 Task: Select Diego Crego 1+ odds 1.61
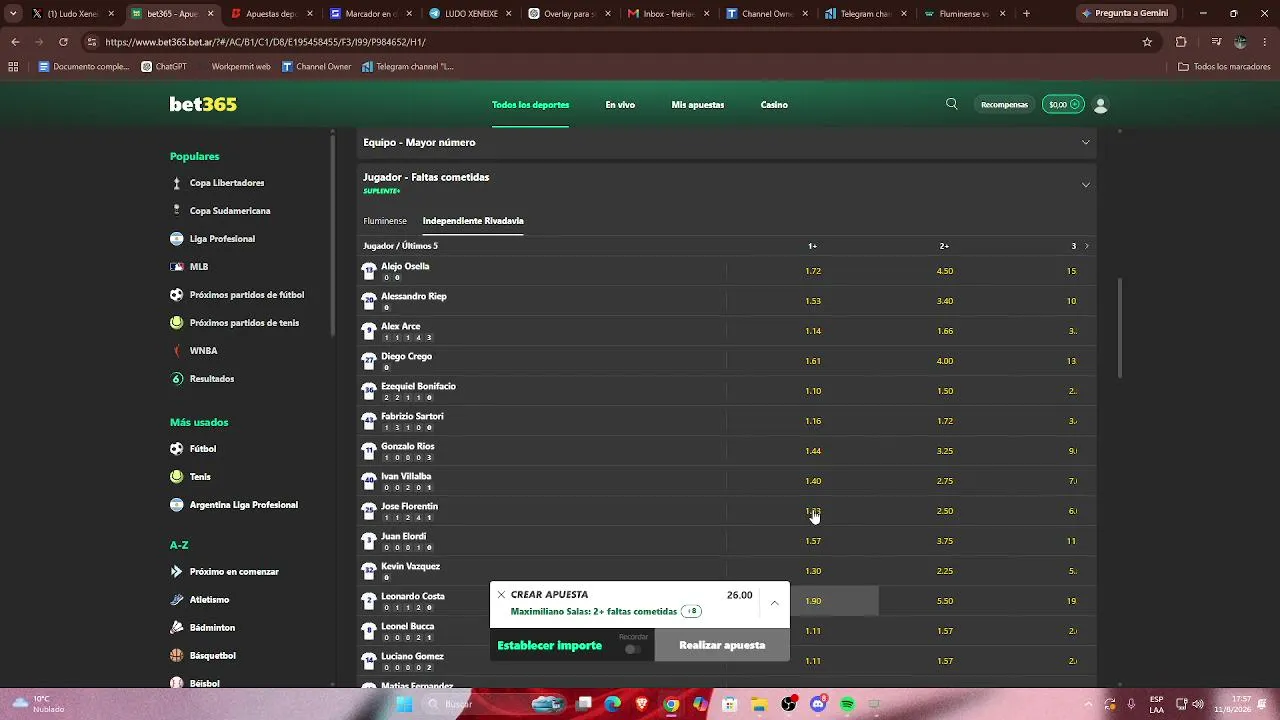tap(813, 361)
